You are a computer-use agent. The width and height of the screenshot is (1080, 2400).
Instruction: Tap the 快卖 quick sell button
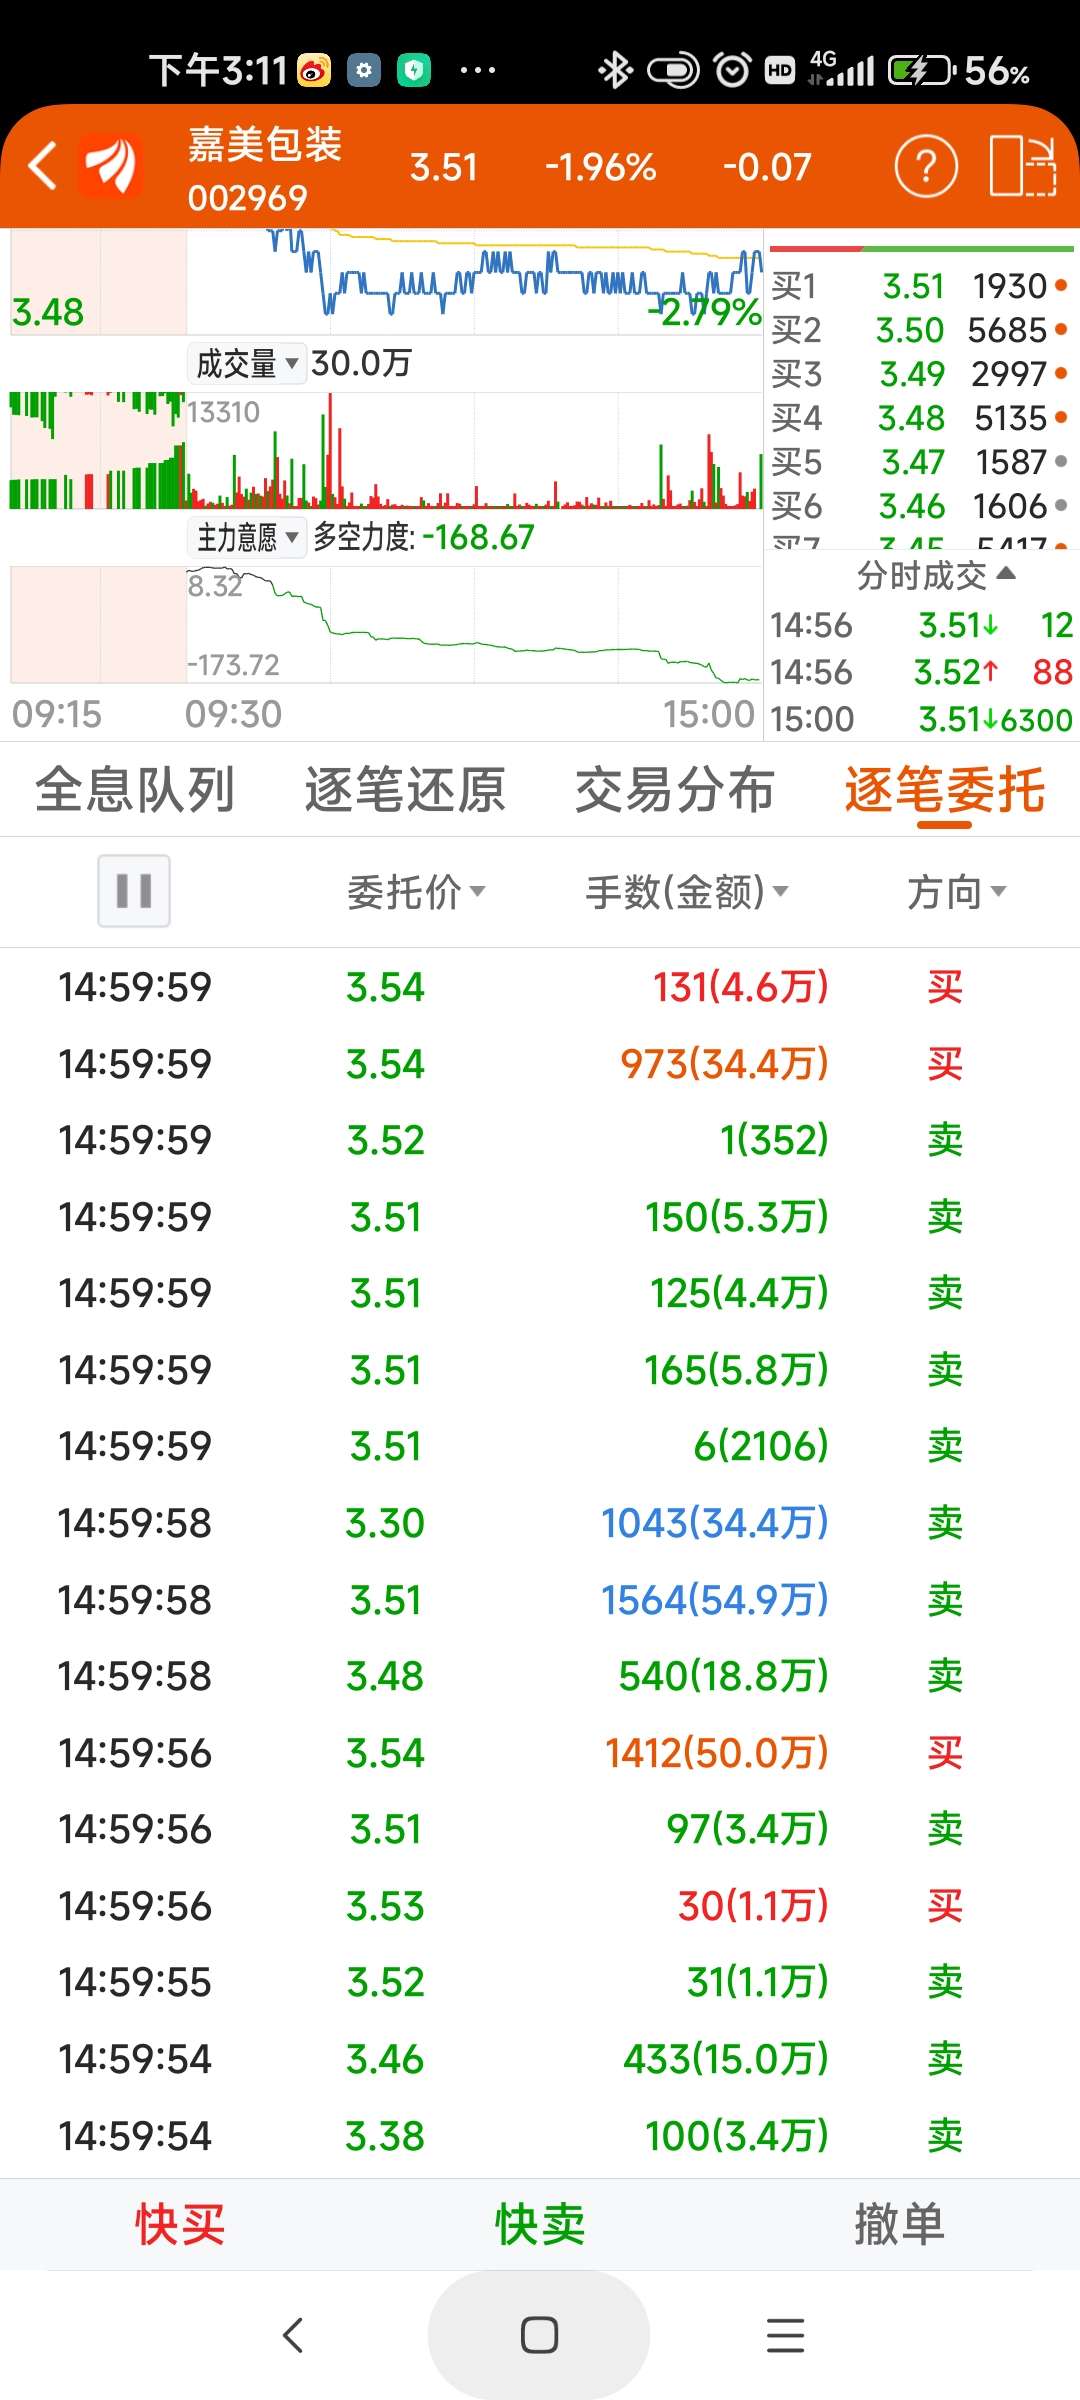click(540, 2224)
